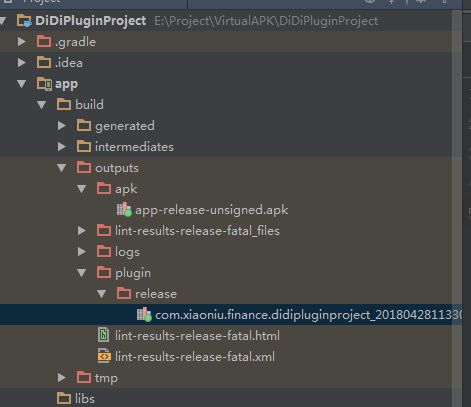Screen dimensions: 471x407
Task: Select the release label
Action: coord(156,294)
